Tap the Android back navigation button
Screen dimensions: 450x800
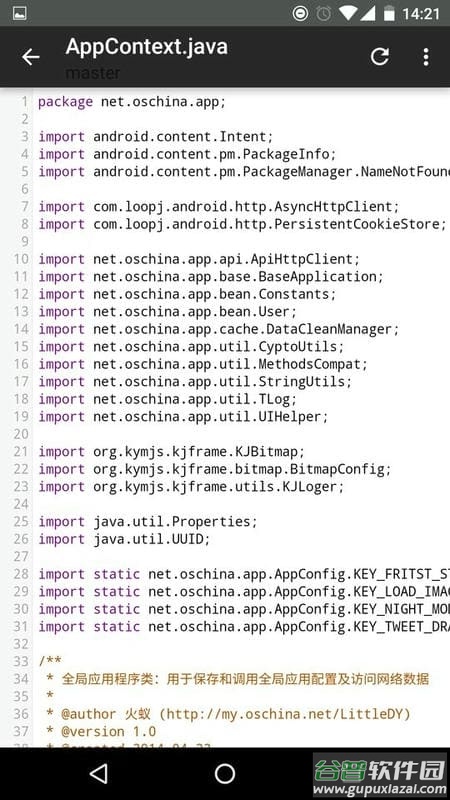click(x=98, y=773)
